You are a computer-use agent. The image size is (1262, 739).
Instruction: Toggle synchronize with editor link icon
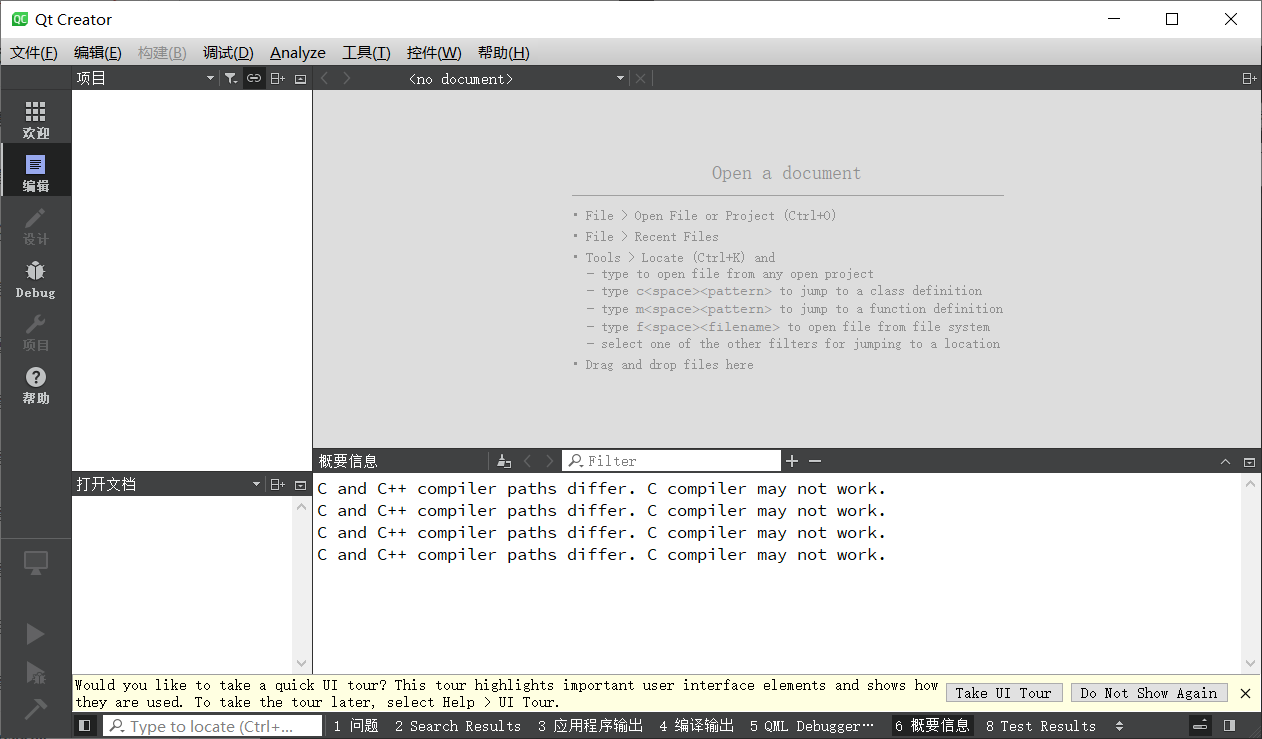[253, 77]
